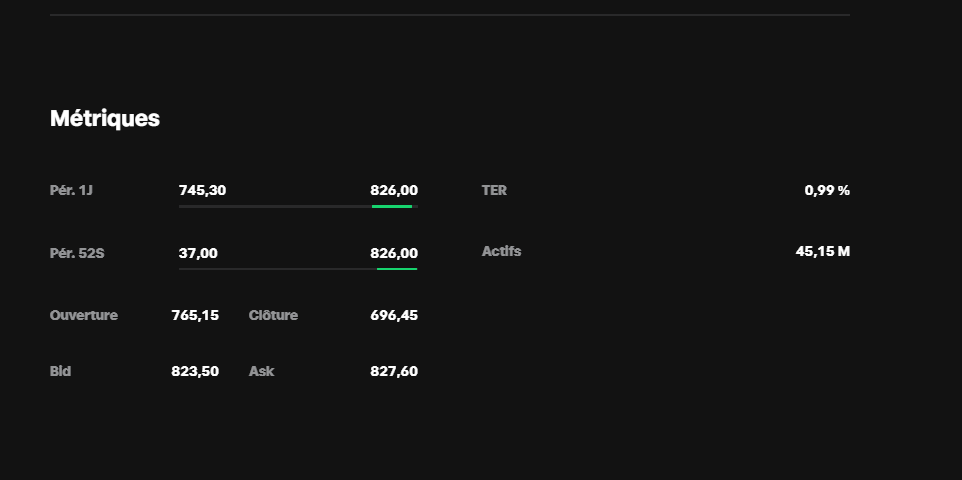Click the ask price 827,60
962x480 pixels.
(394, 371)
